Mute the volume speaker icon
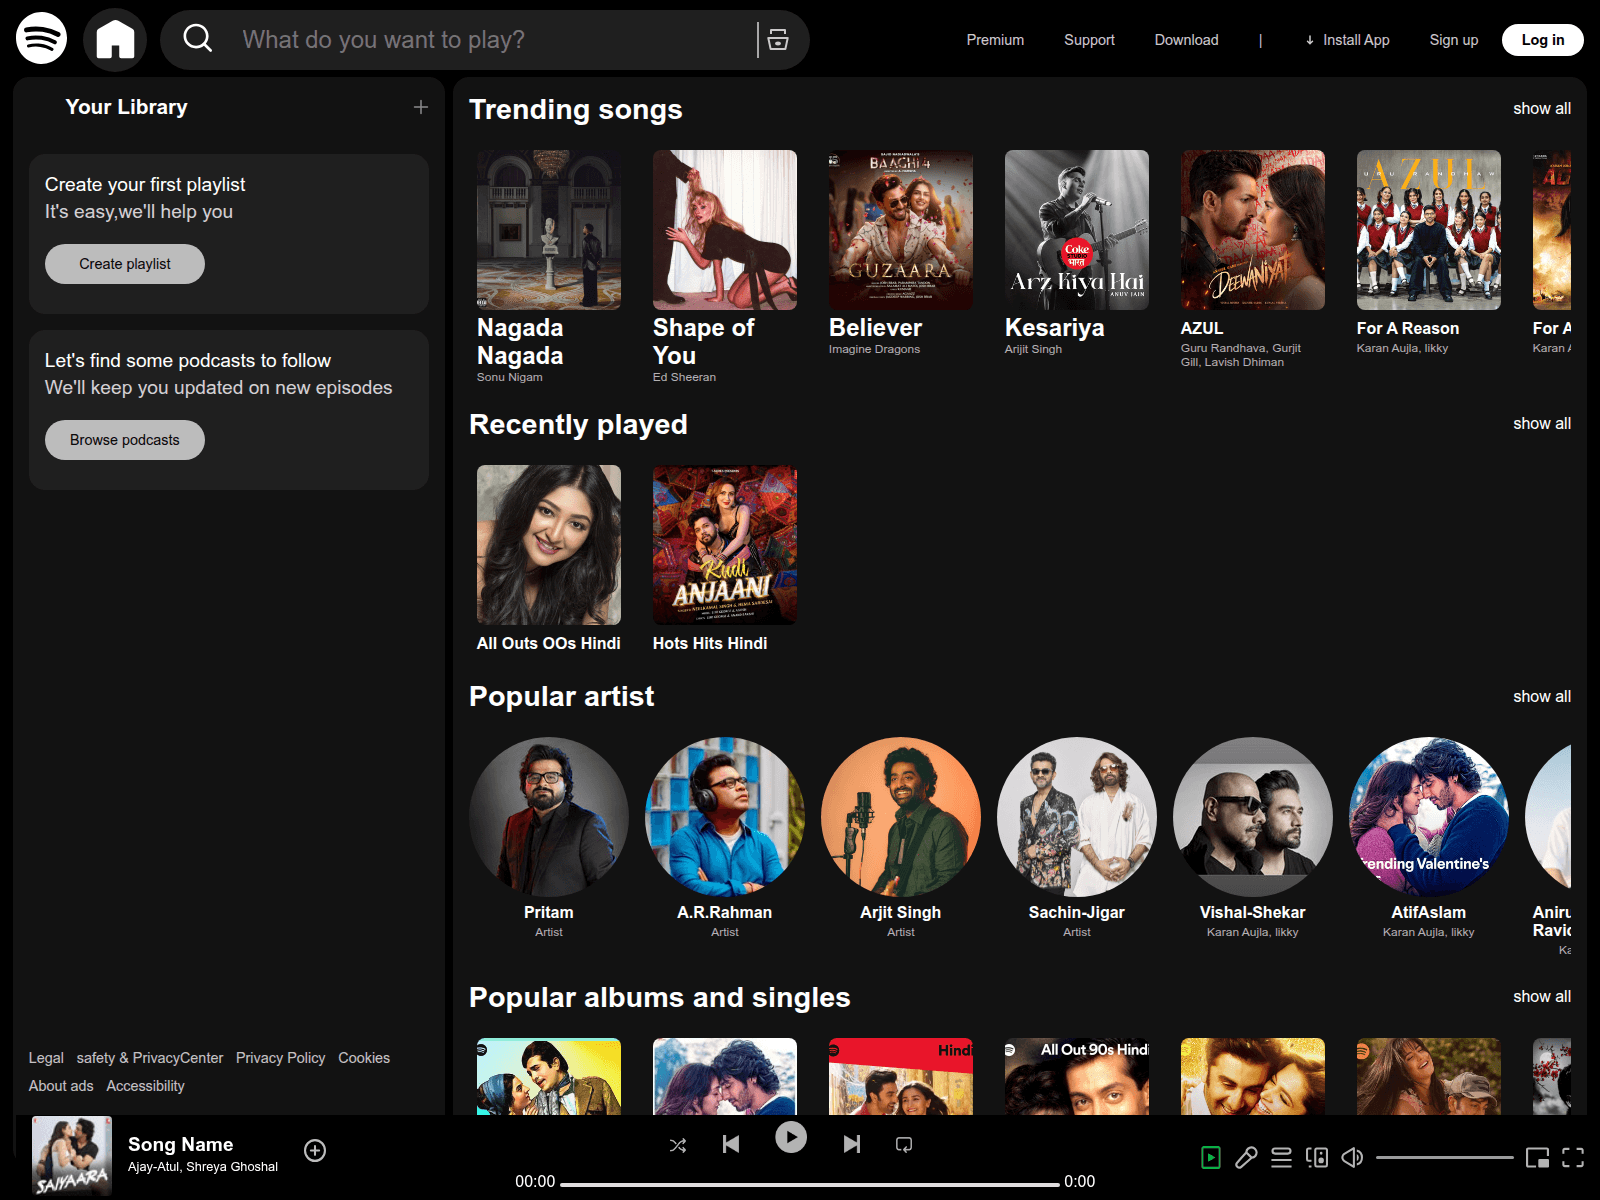 coord(1352,1158)
